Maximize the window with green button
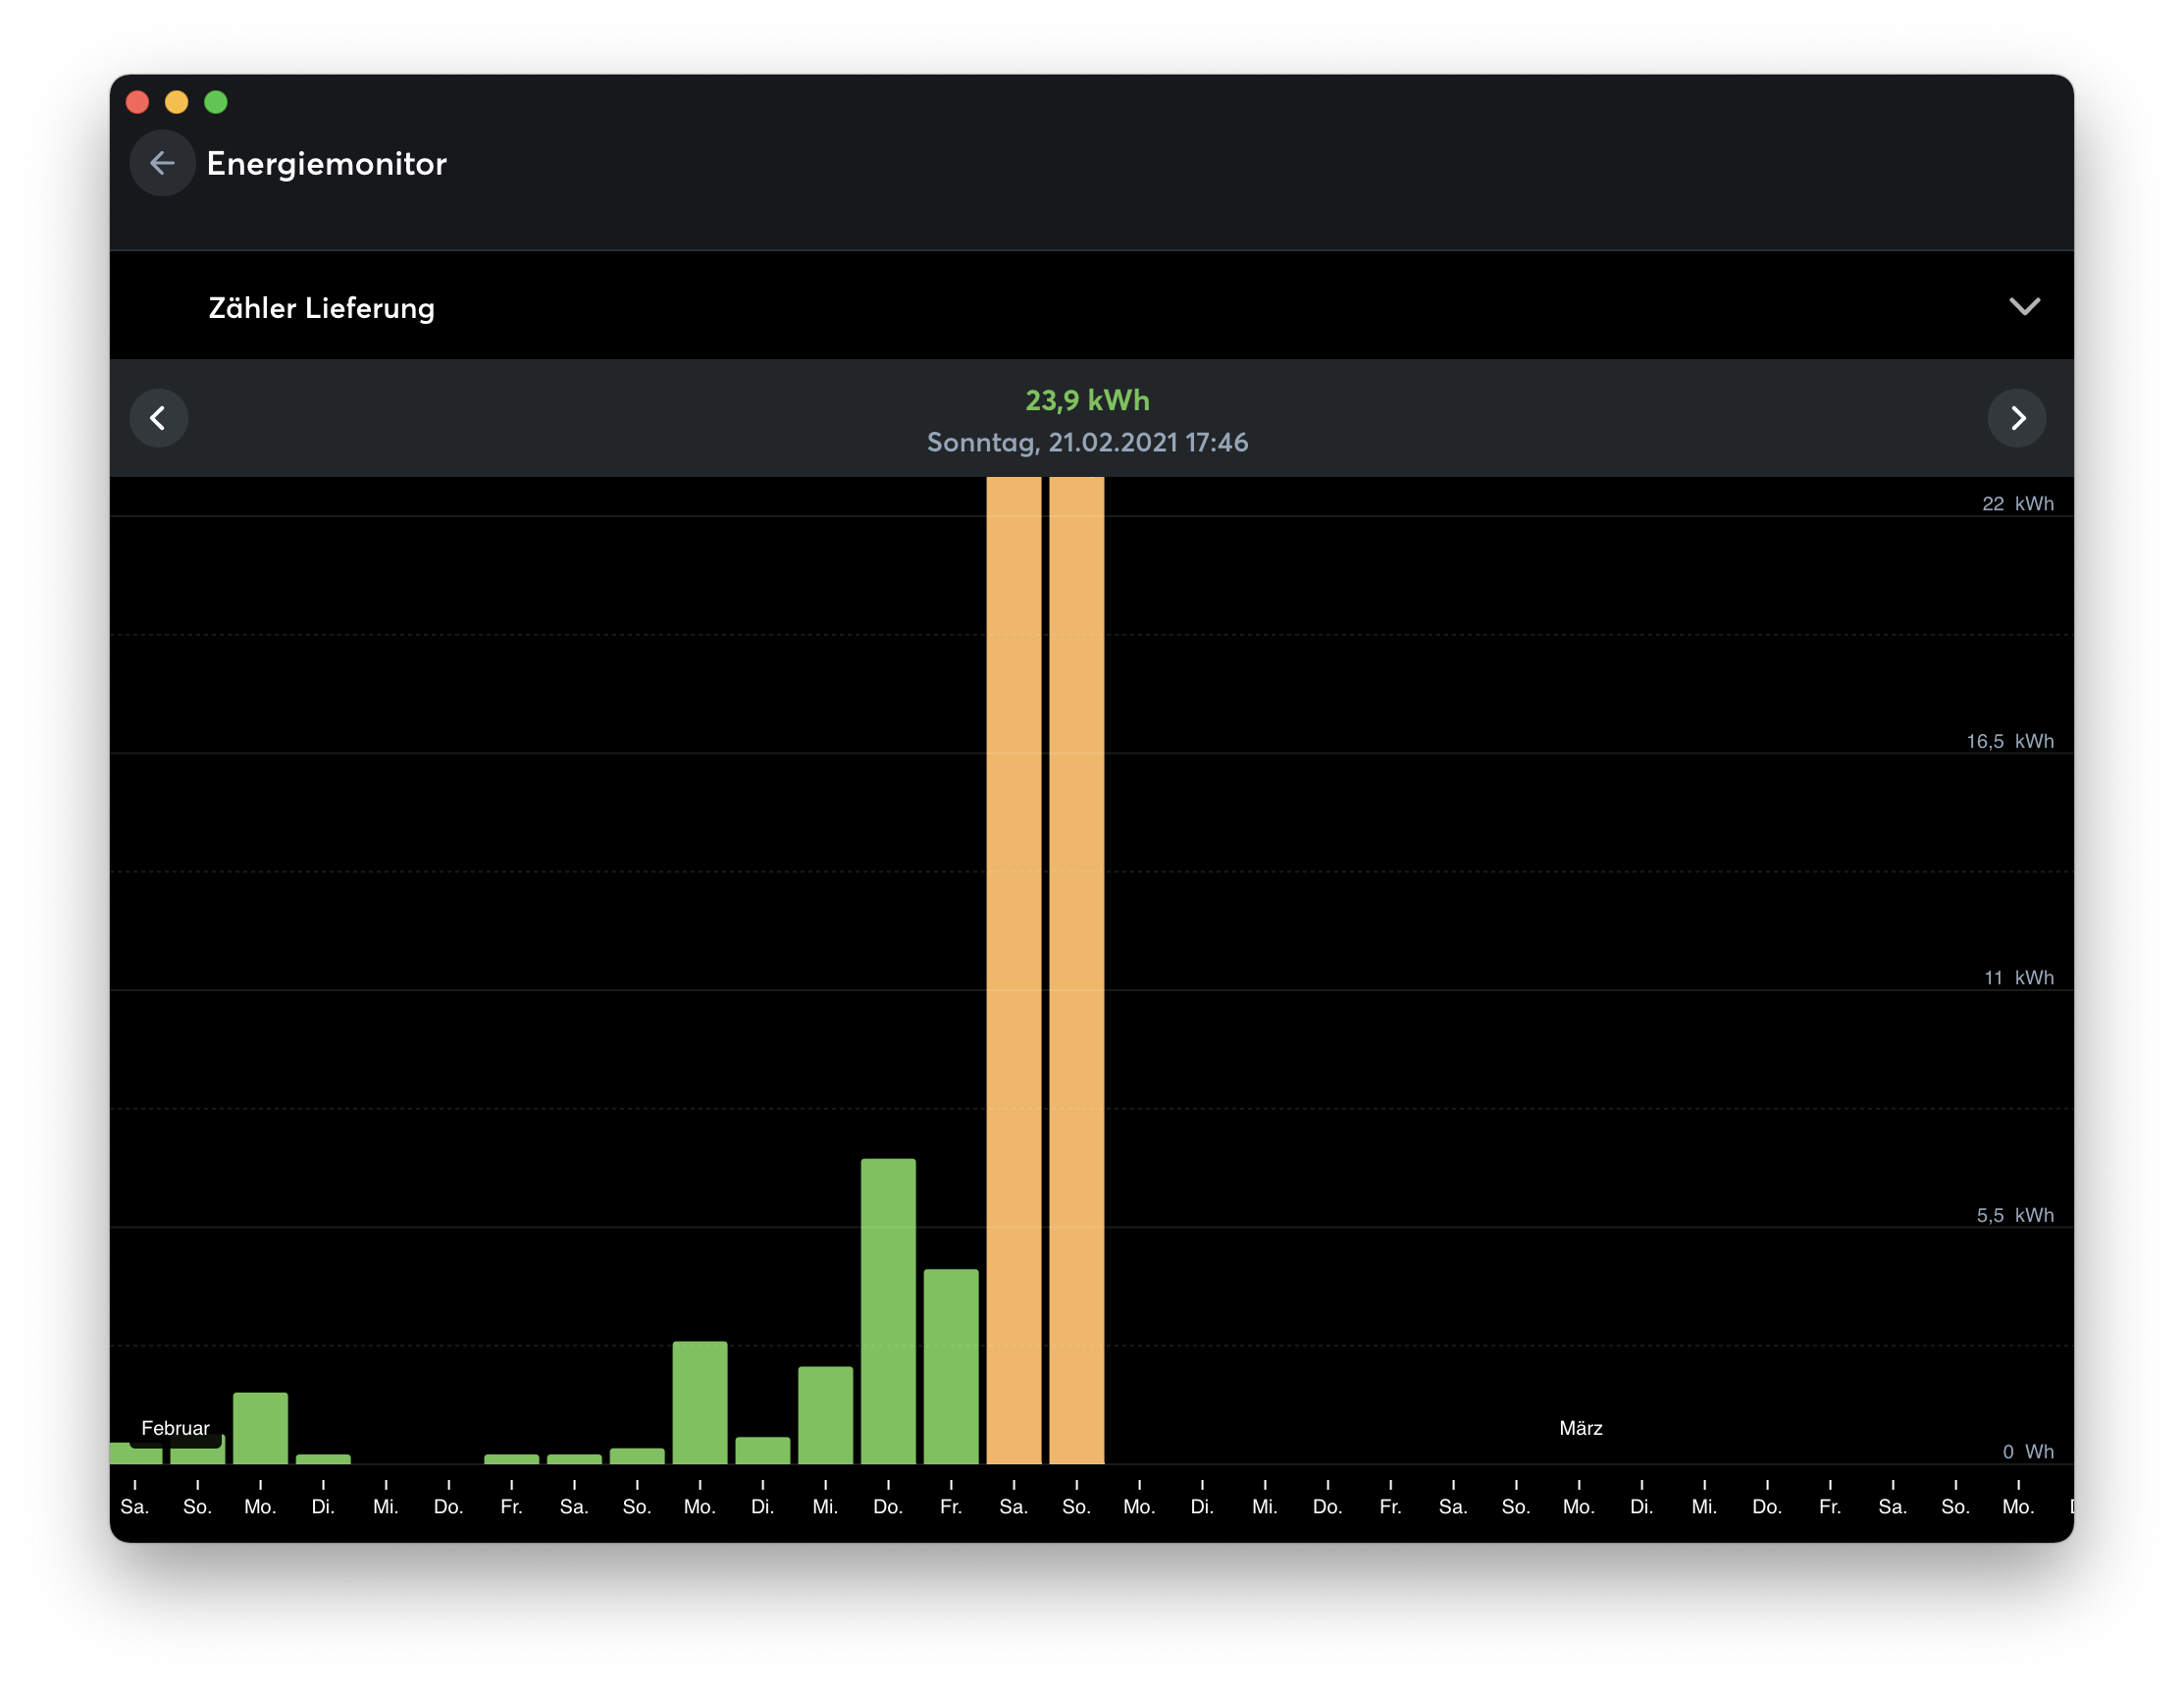The image size is (2184, 1688). 216,102
